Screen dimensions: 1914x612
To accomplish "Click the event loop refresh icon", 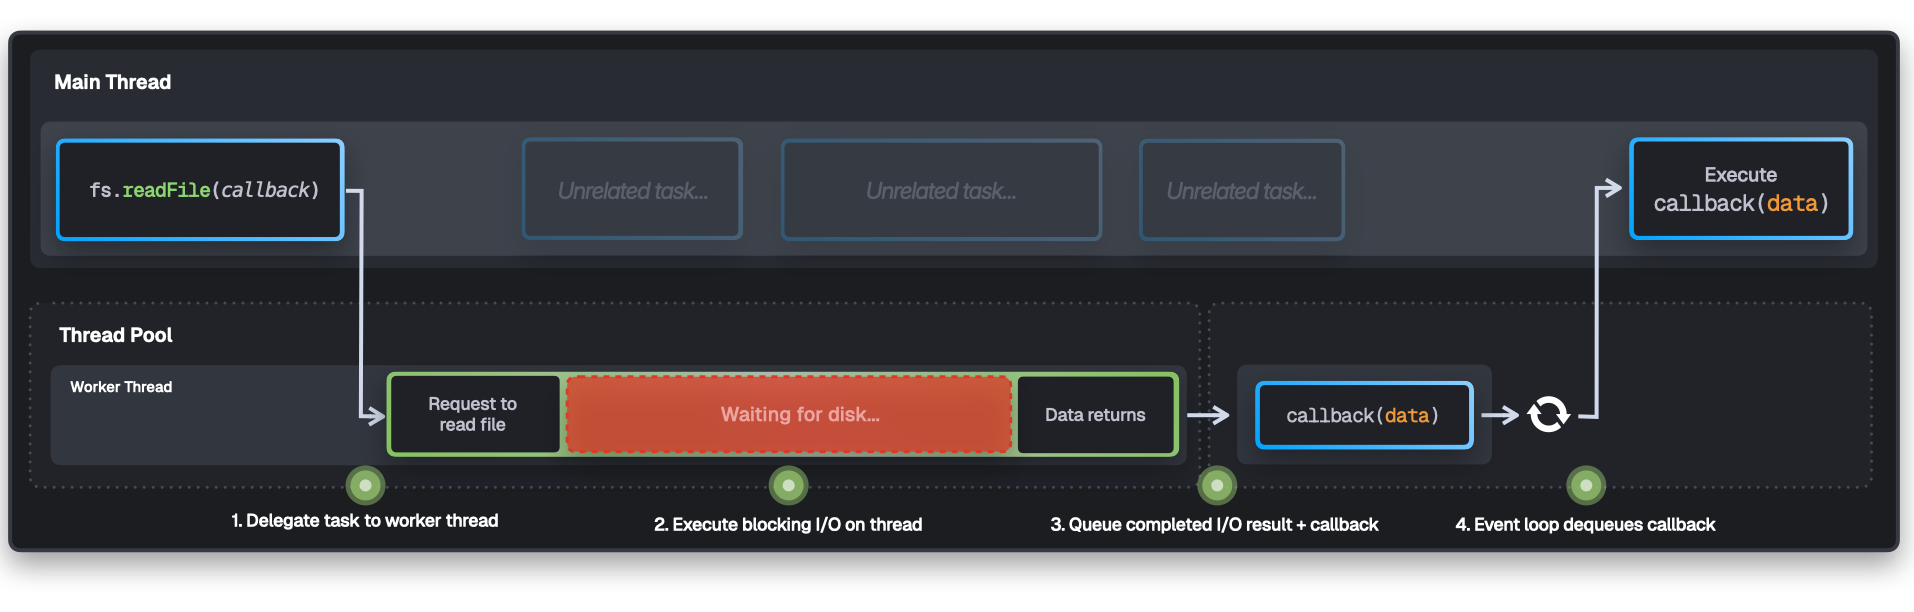I will [x=1548, y=414].
